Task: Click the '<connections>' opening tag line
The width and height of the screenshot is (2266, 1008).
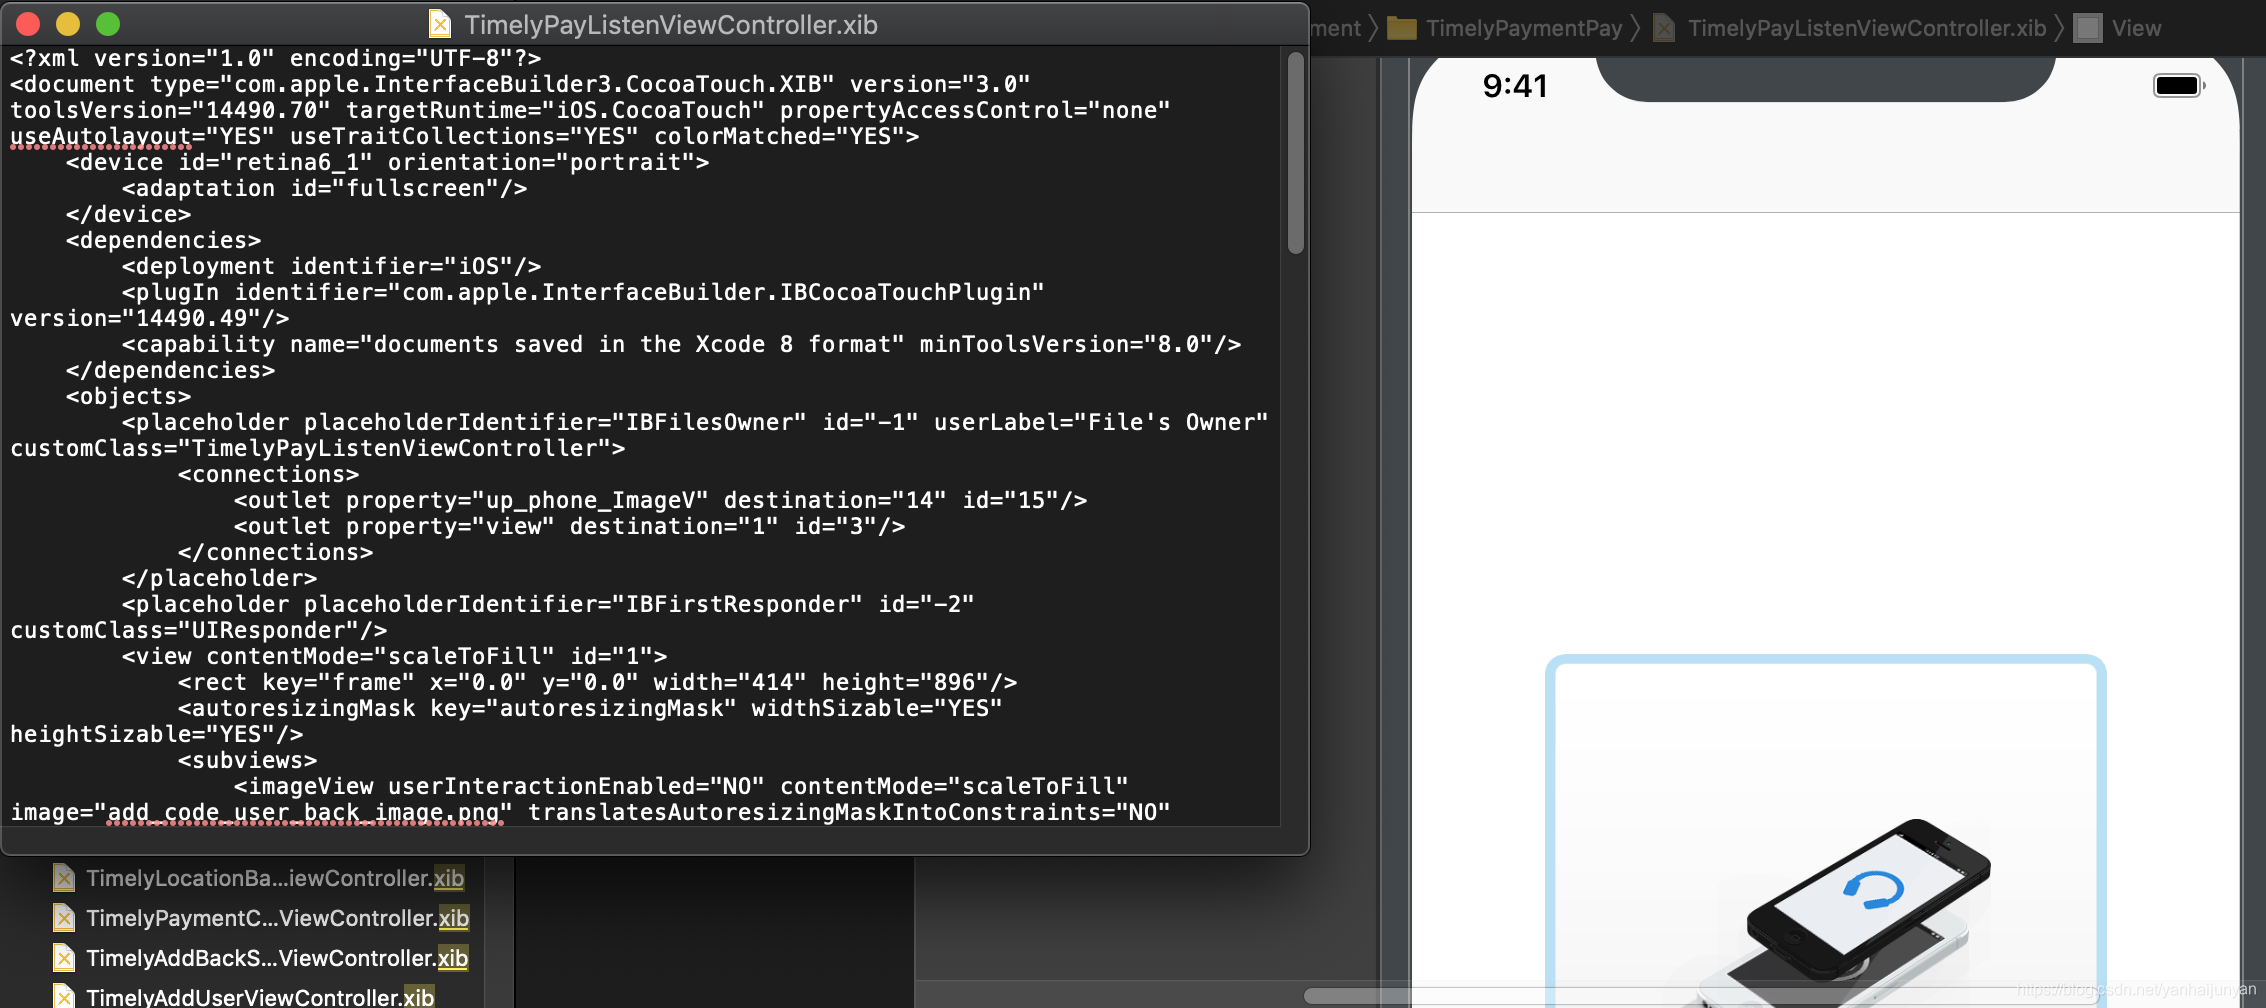Action: 268,474
